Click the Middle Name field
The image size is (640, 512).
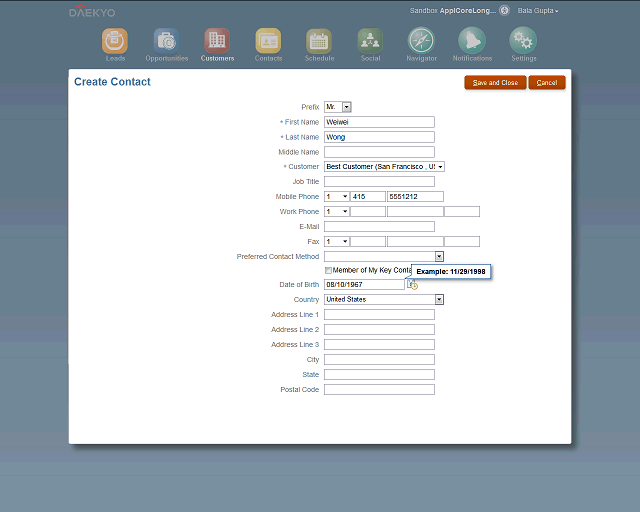[x=379, y=152]
